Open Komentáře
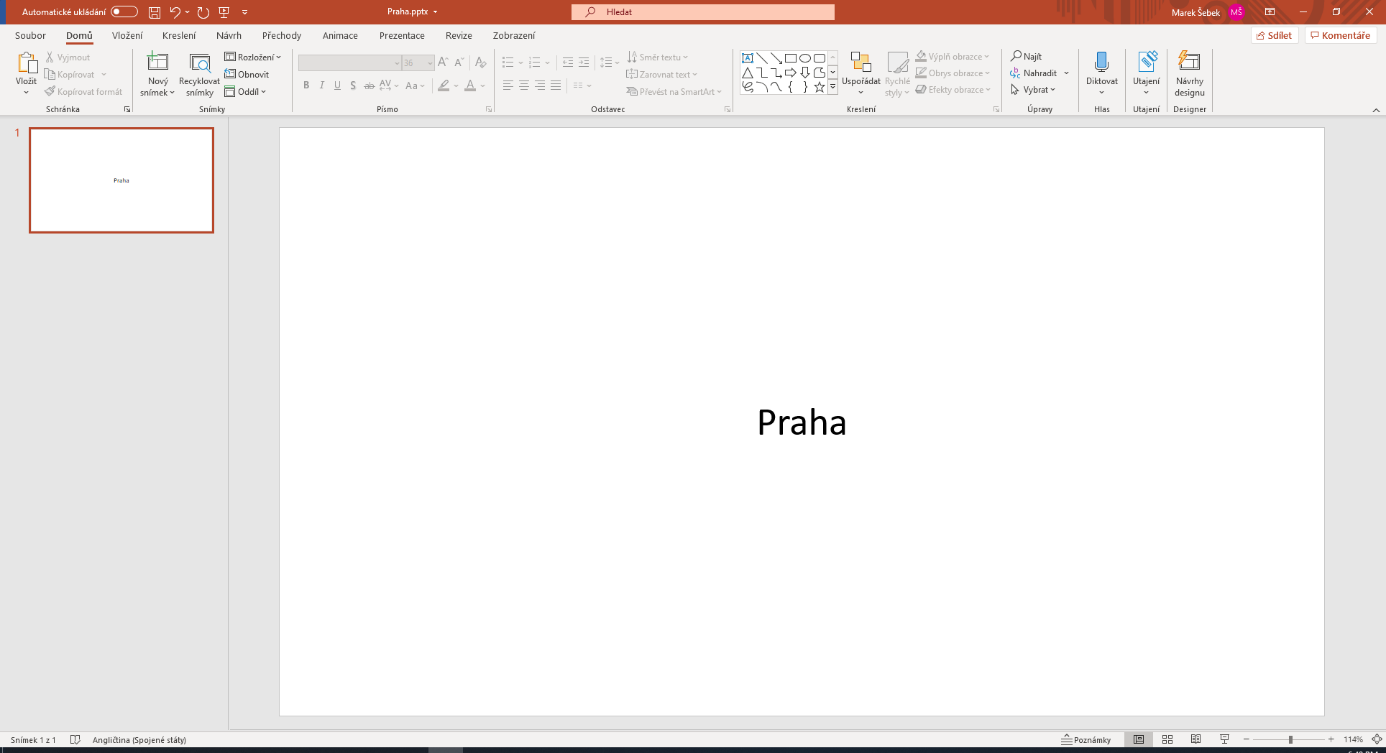1386x753 pixels. click(x=1340, y=34)
